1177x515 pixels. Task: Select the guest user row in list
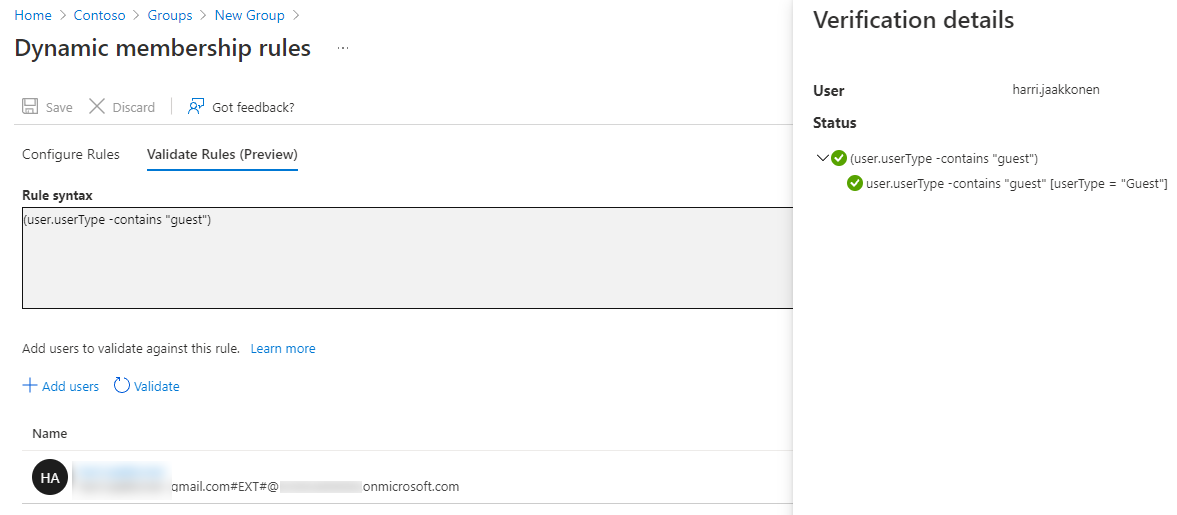(x=400, y=478)
